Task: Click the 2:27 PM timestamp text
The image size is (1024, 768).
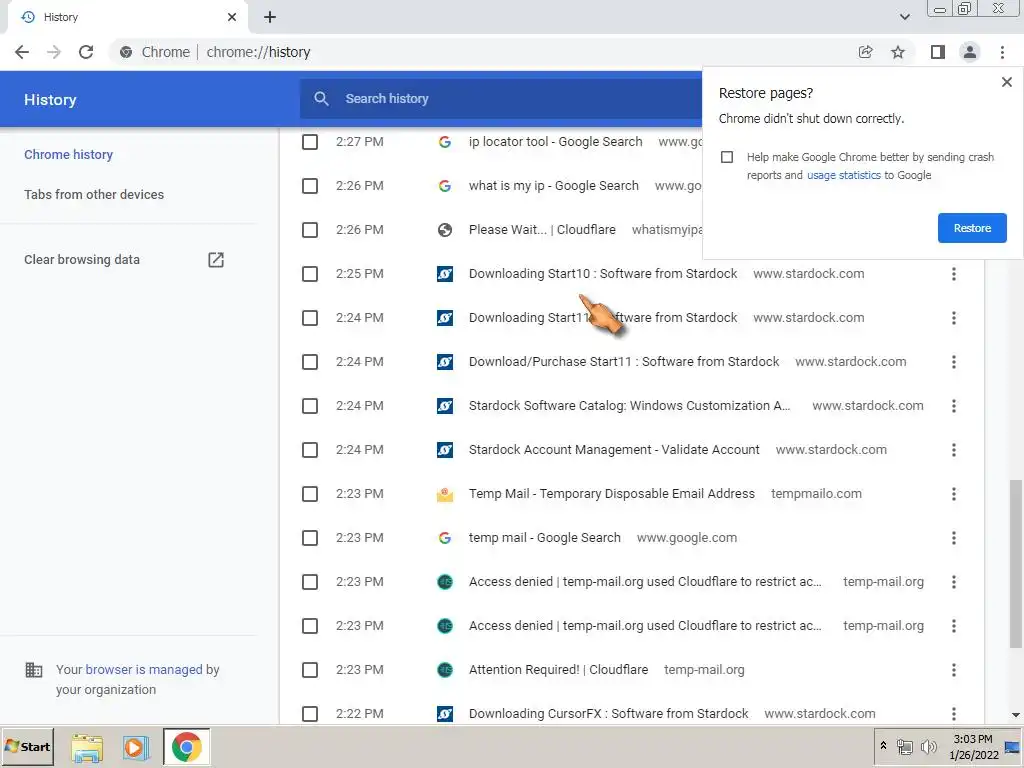Action: (360, 142)
